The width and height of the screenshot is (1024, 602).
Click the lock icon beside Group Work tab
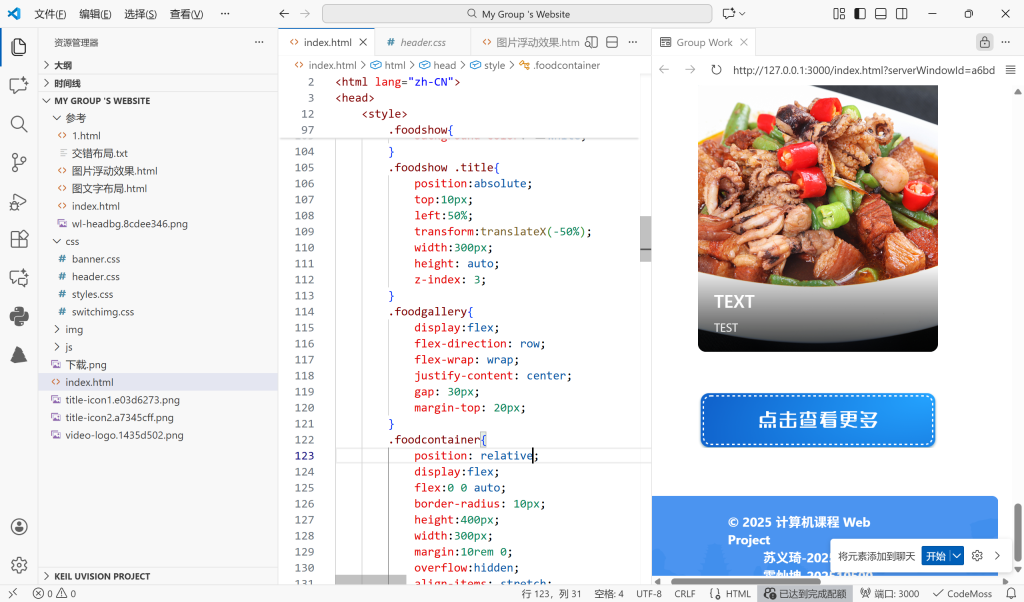coord(984,42)
